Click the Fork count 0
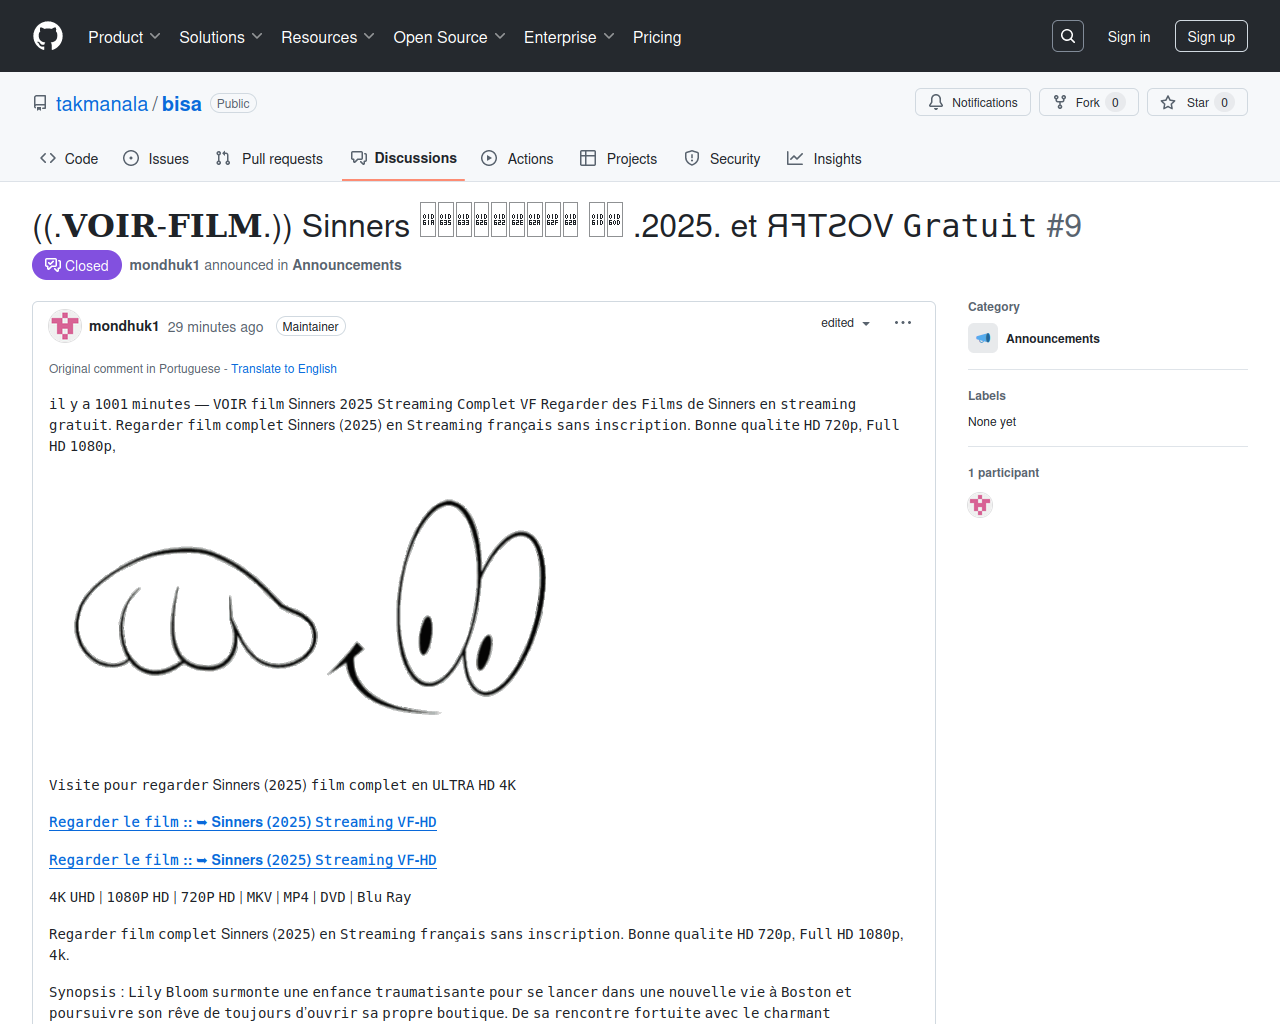Screen dimensions: 1280x1024 click(1116, 102)
